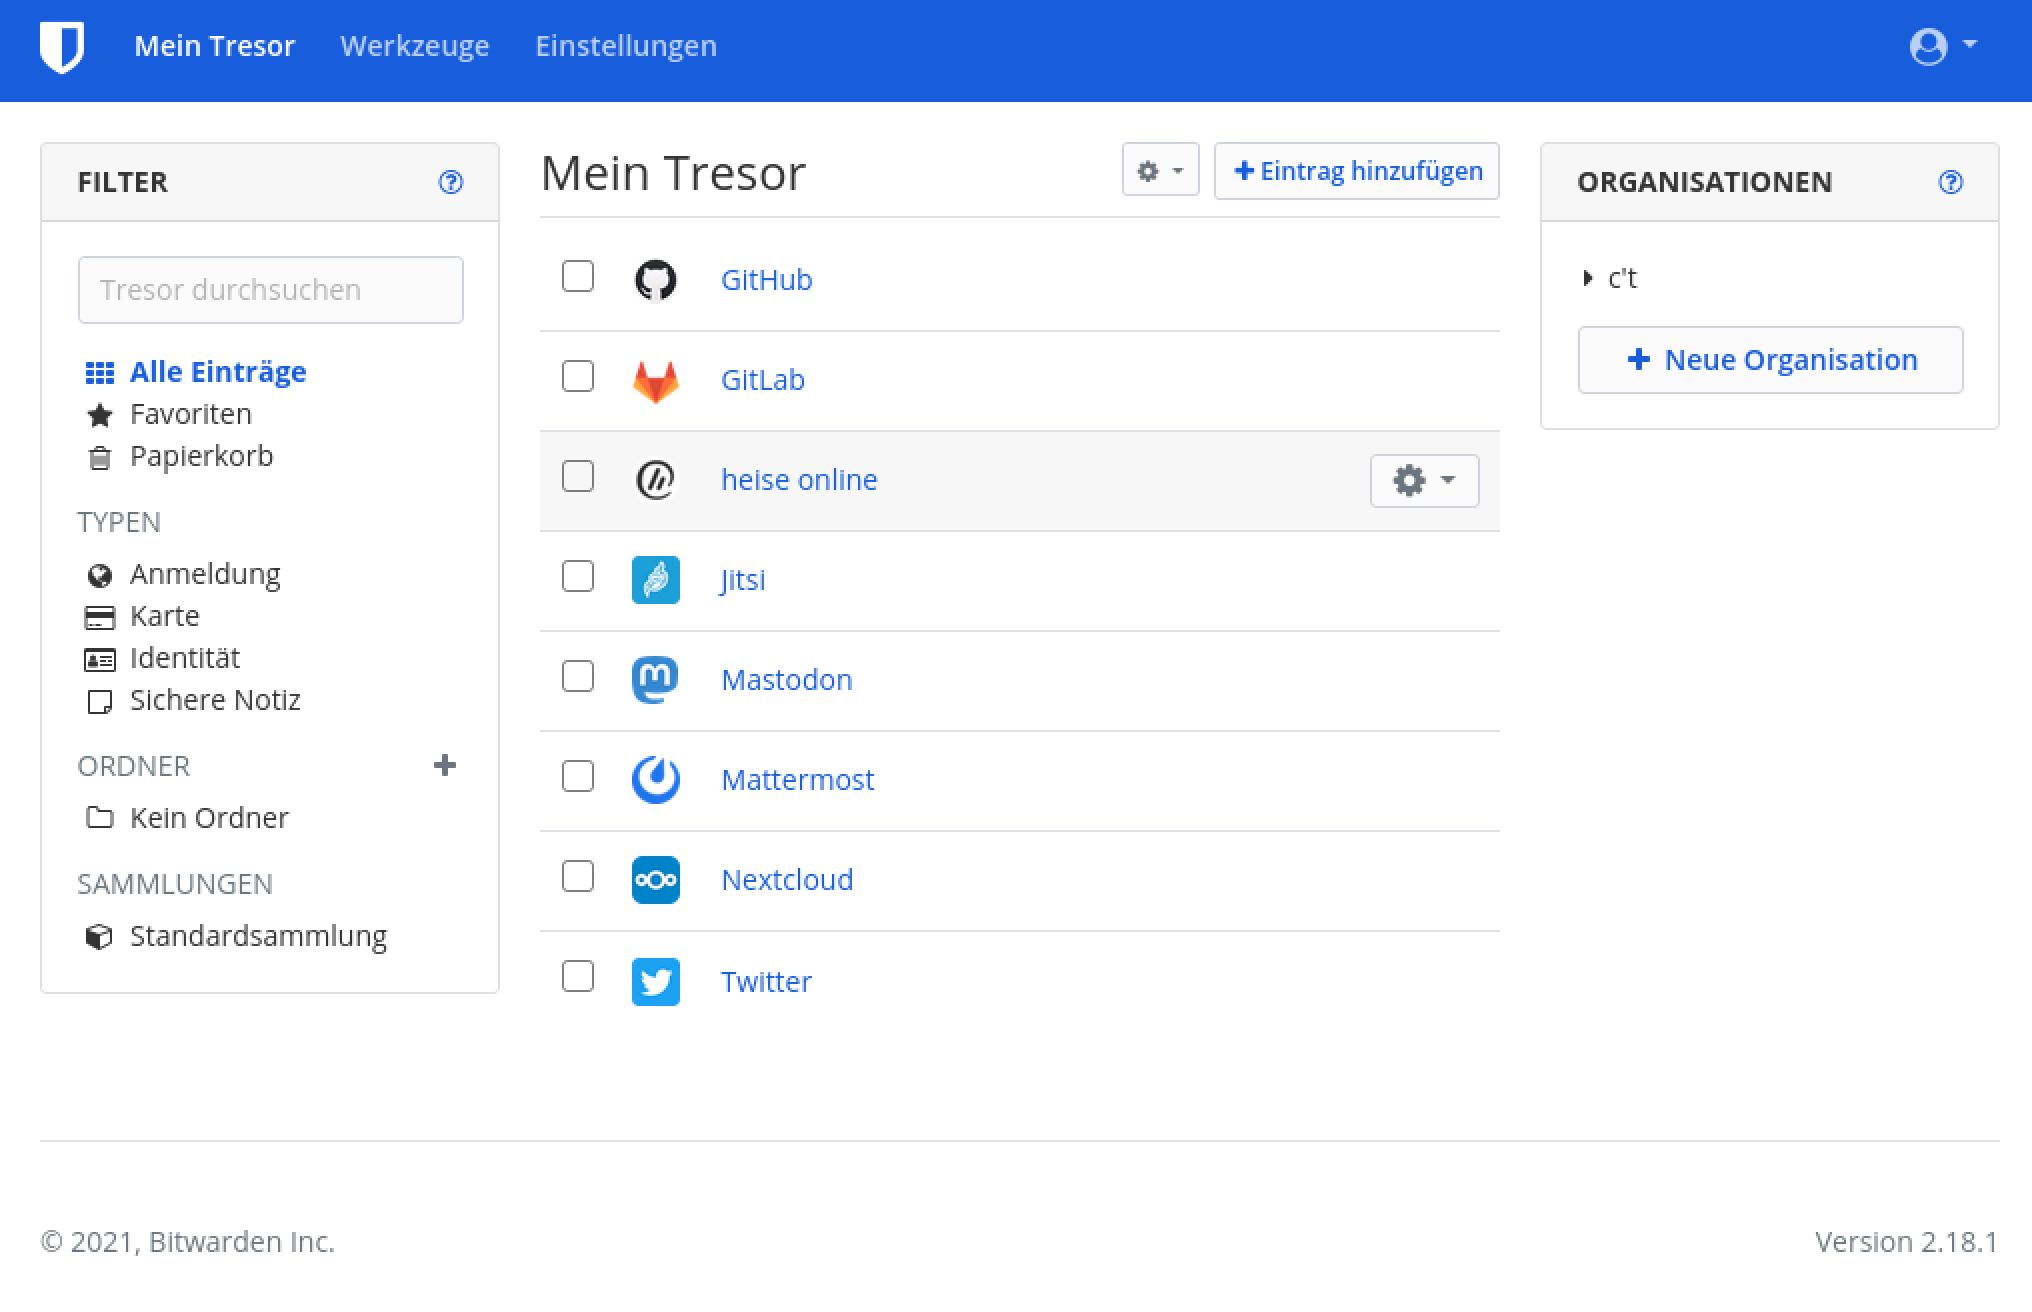Open the heise online gear dropdown
Screen dimensions: 2032x1312
click(x=1424, y=481)
